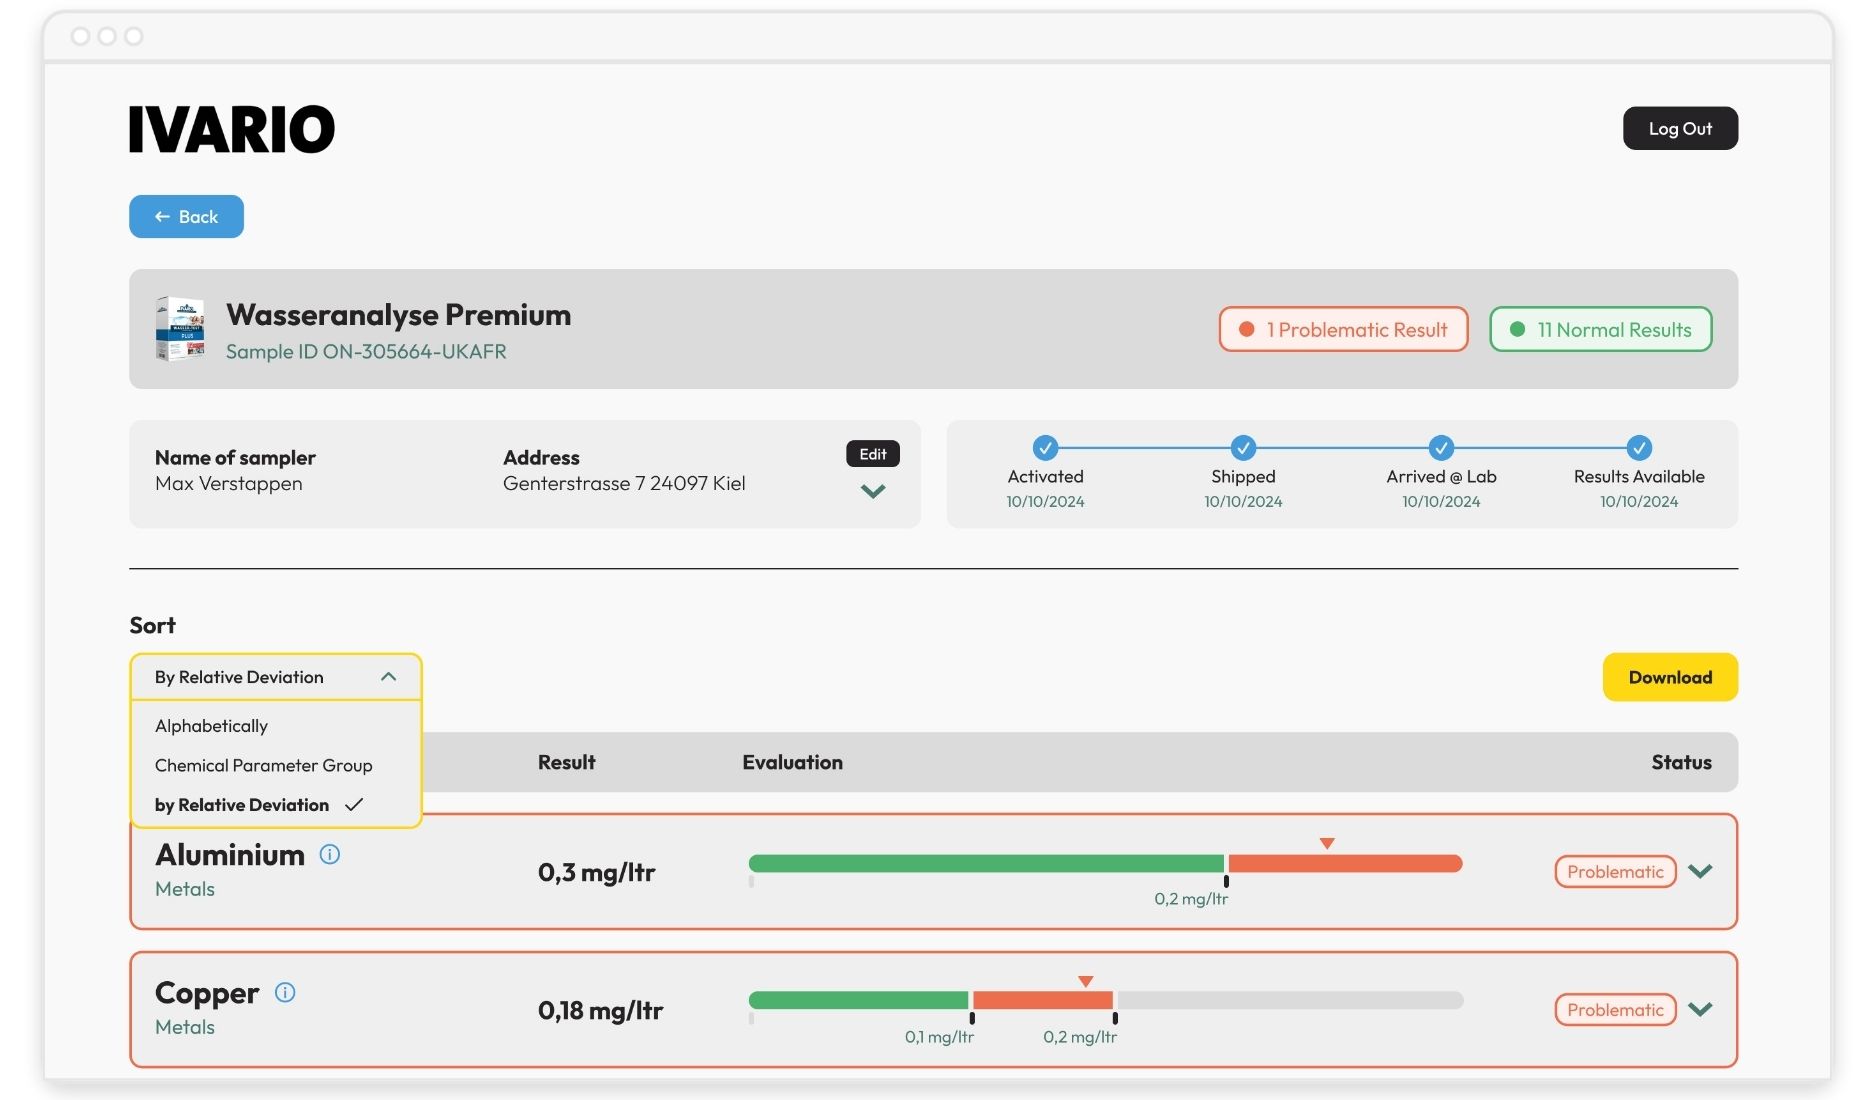
Task: Click the Wasseranalyse Premium product image
Action: [180, 329]
